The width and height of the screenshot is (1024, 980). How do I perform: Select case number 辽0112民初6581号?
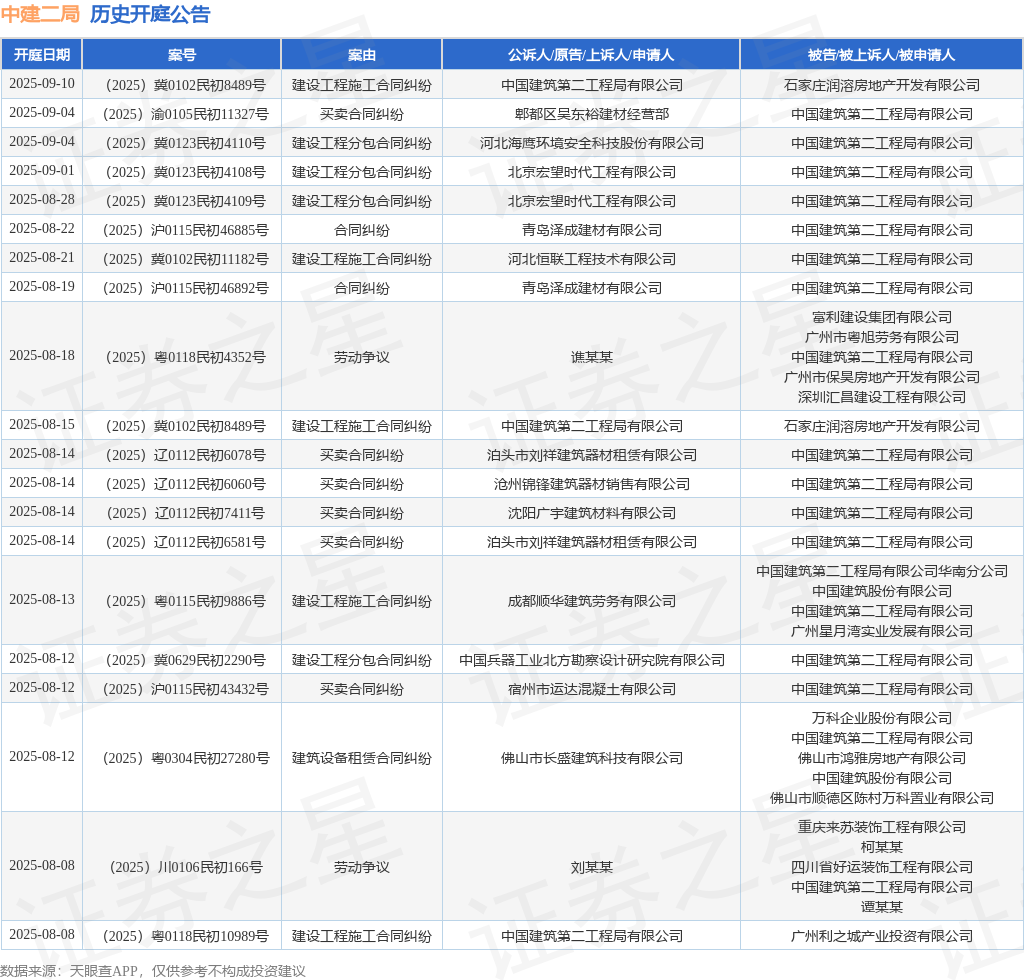click(x=185, y=542)
